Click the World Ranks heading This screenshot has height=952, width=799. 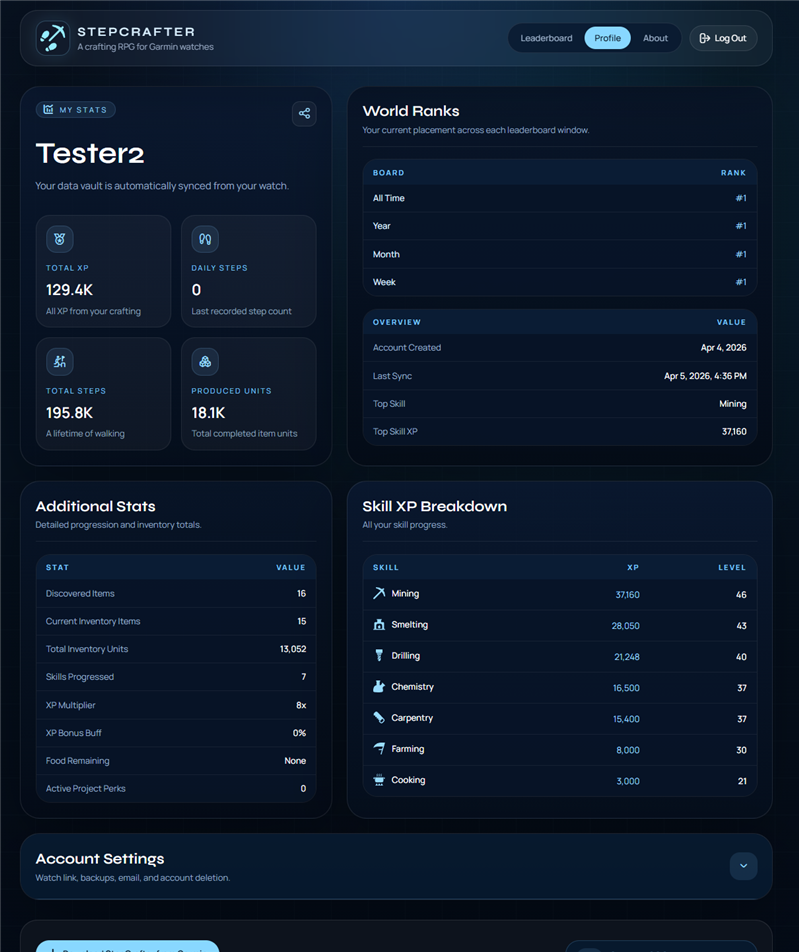(x=410, y=111)
